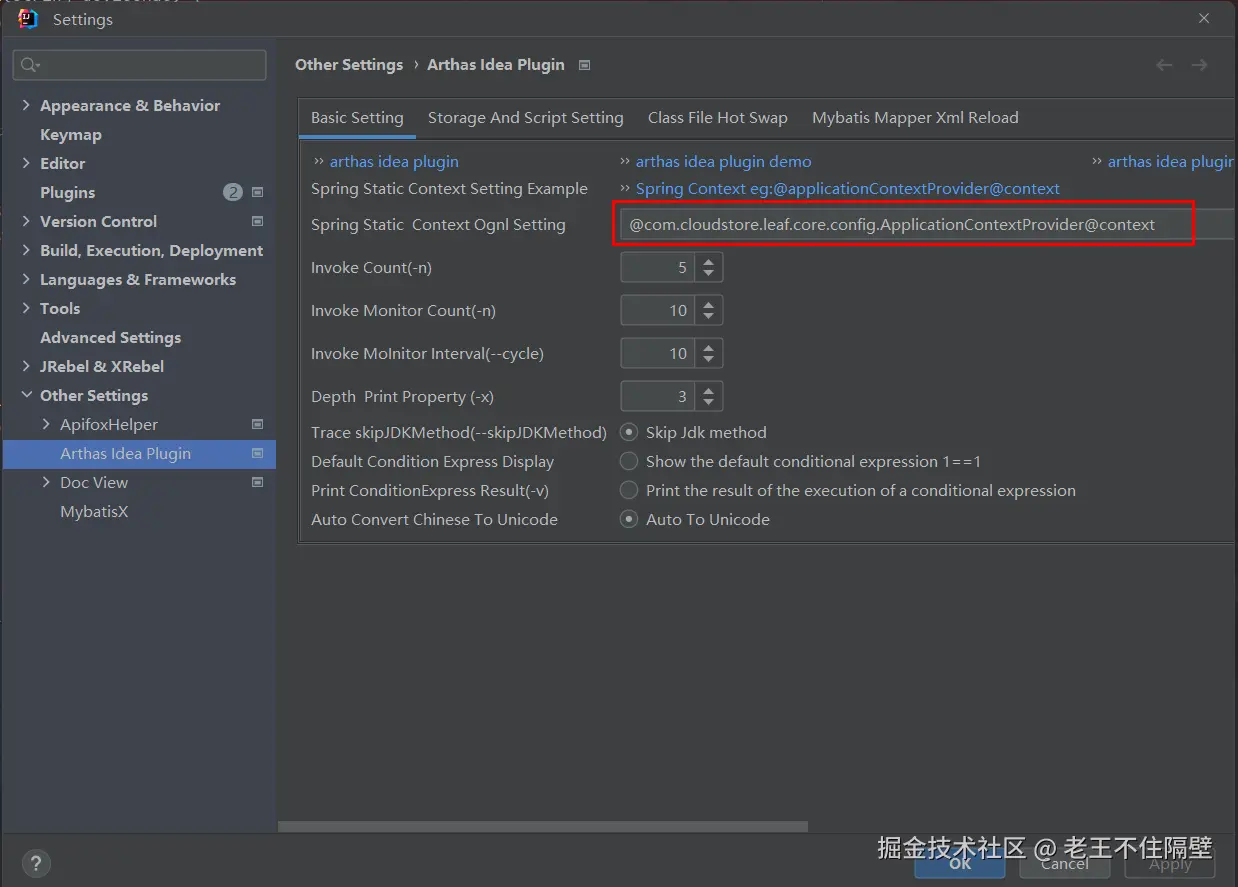The height and width of the screenshot is (887, 1238).
Task: Click Invoke Monitor Interval number field
Action: pyautogui.click(x=658, y=353)
